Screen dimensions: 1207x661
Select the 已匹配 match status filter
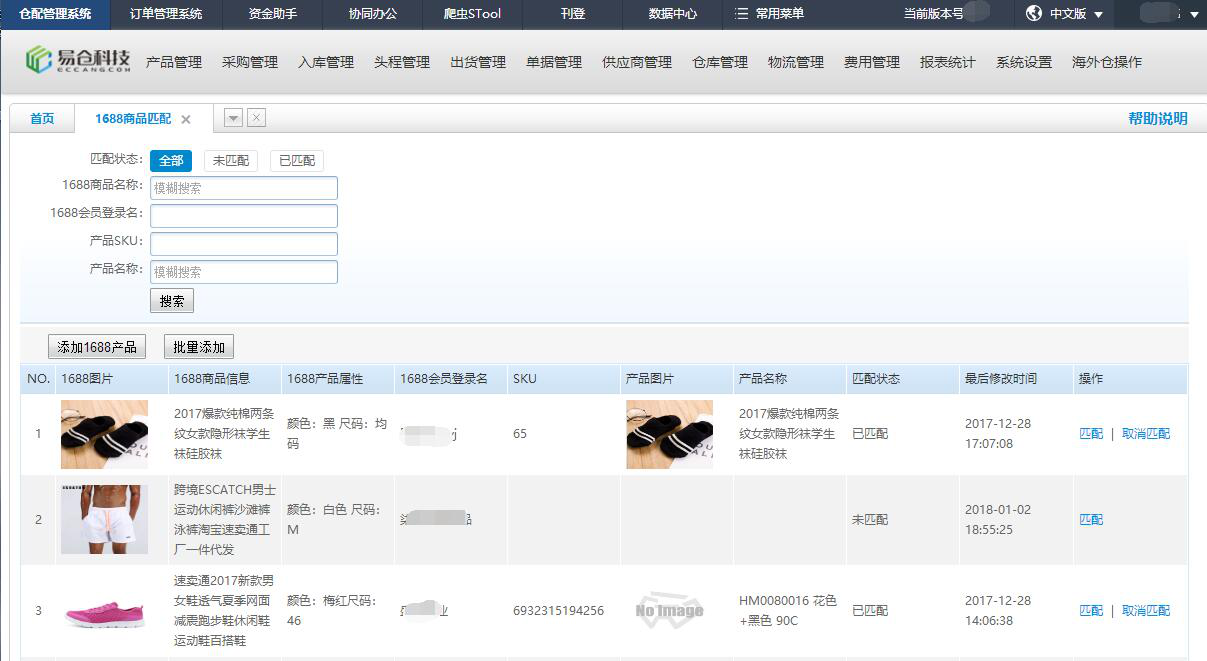click(x=296, y=160)
